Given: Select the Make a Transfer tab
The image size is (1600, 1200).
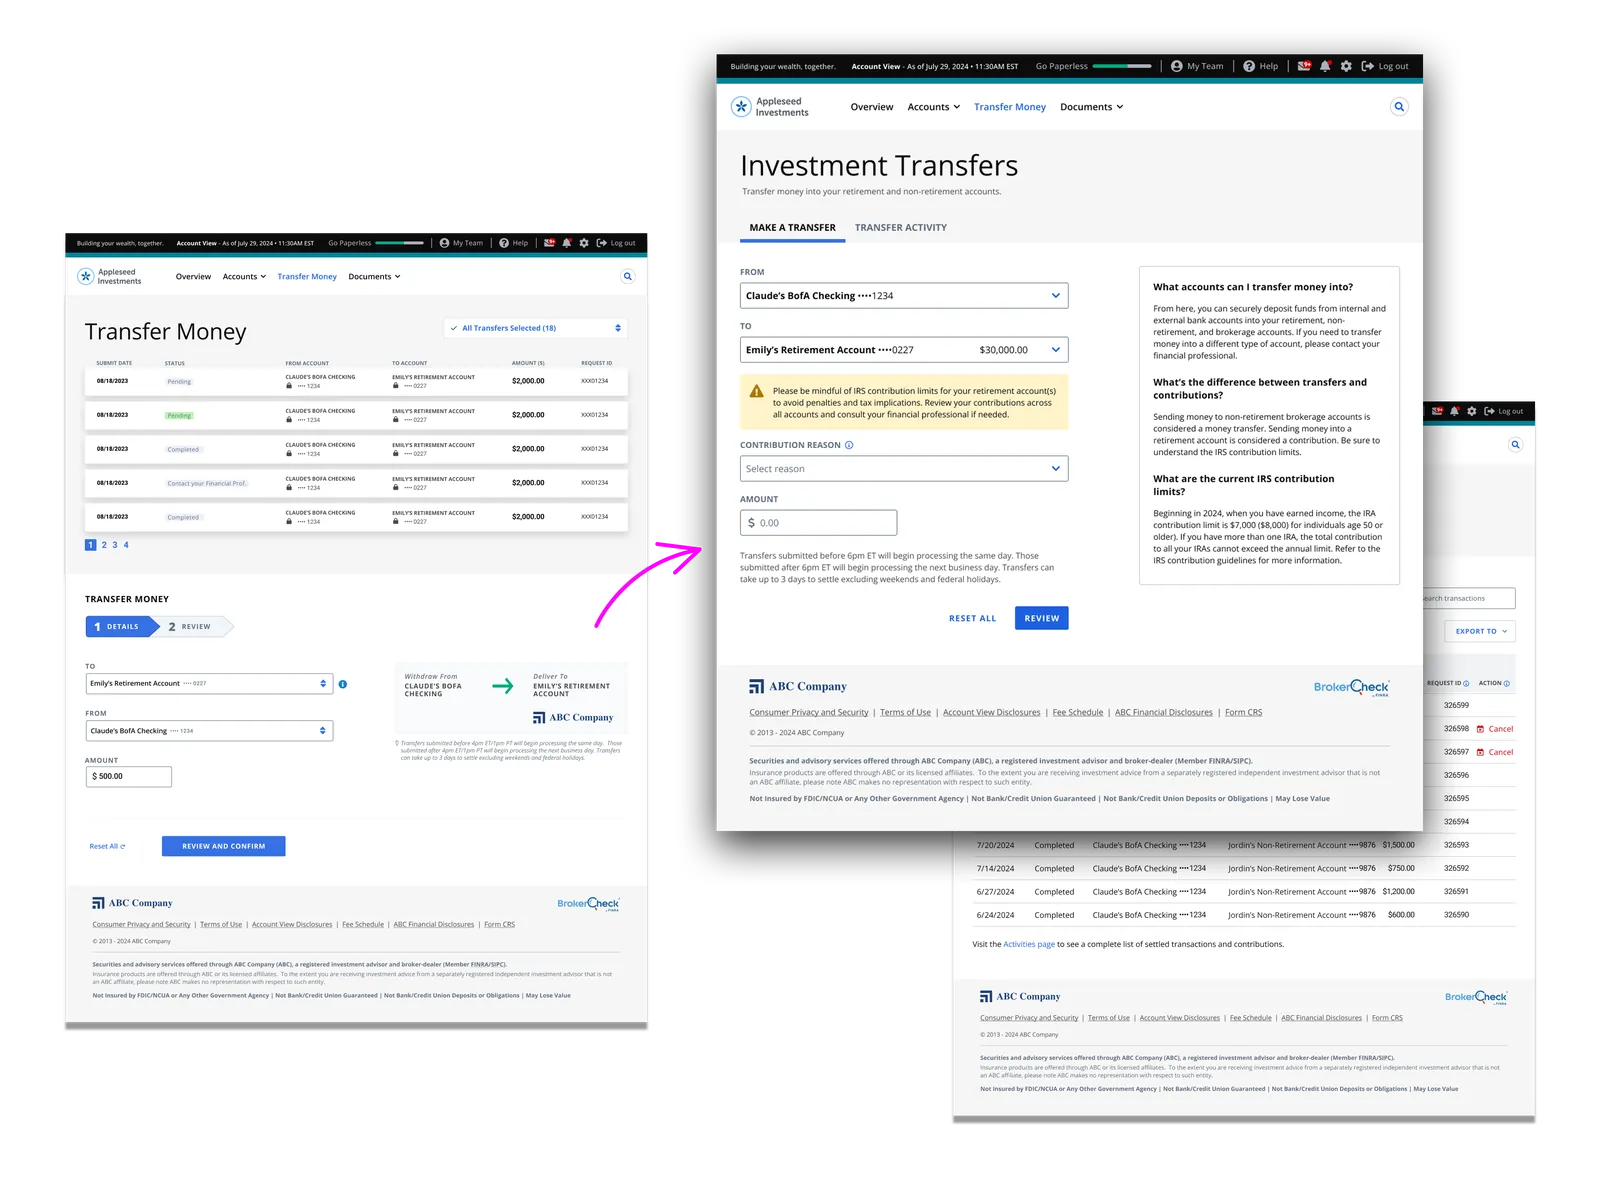Looking at the screenshot, I should 793,228.
